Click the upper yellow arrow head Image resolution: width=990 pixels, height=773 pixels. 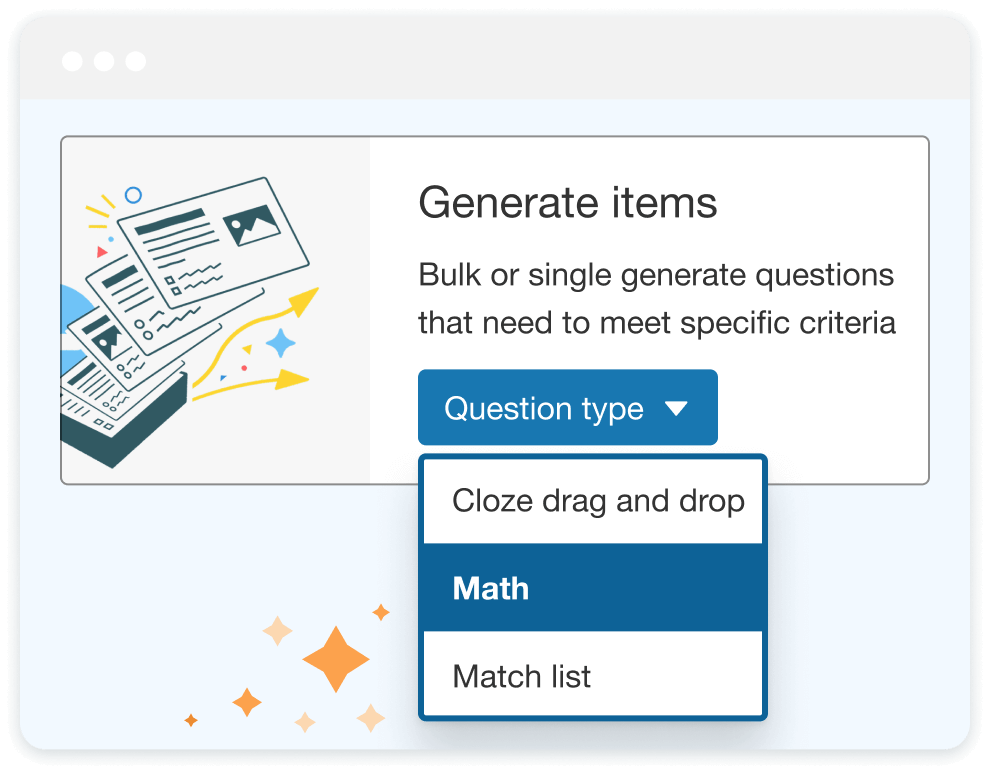tap(306, 301)
